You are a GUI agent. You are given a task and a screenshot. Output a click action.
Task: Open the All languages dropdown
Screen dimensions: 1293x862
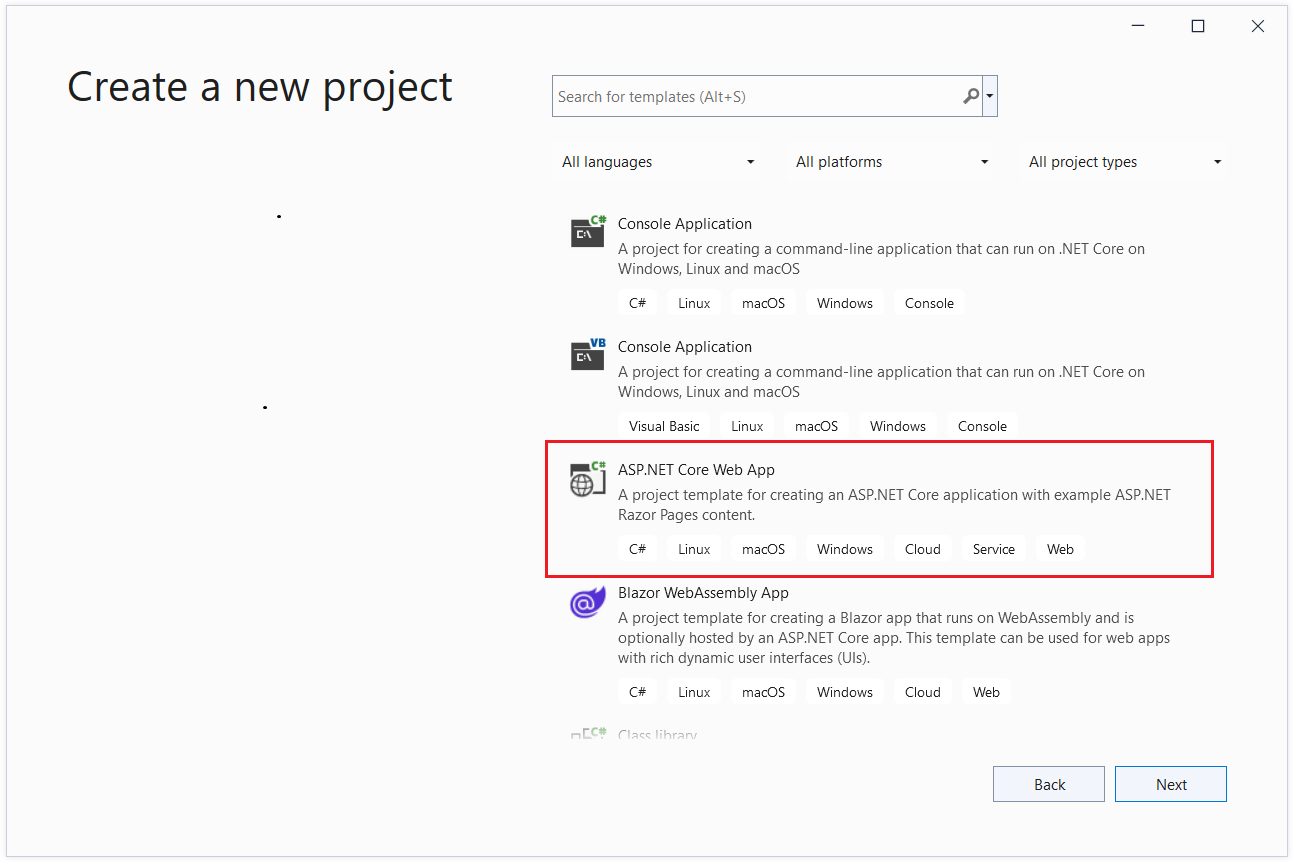[656, 161]
